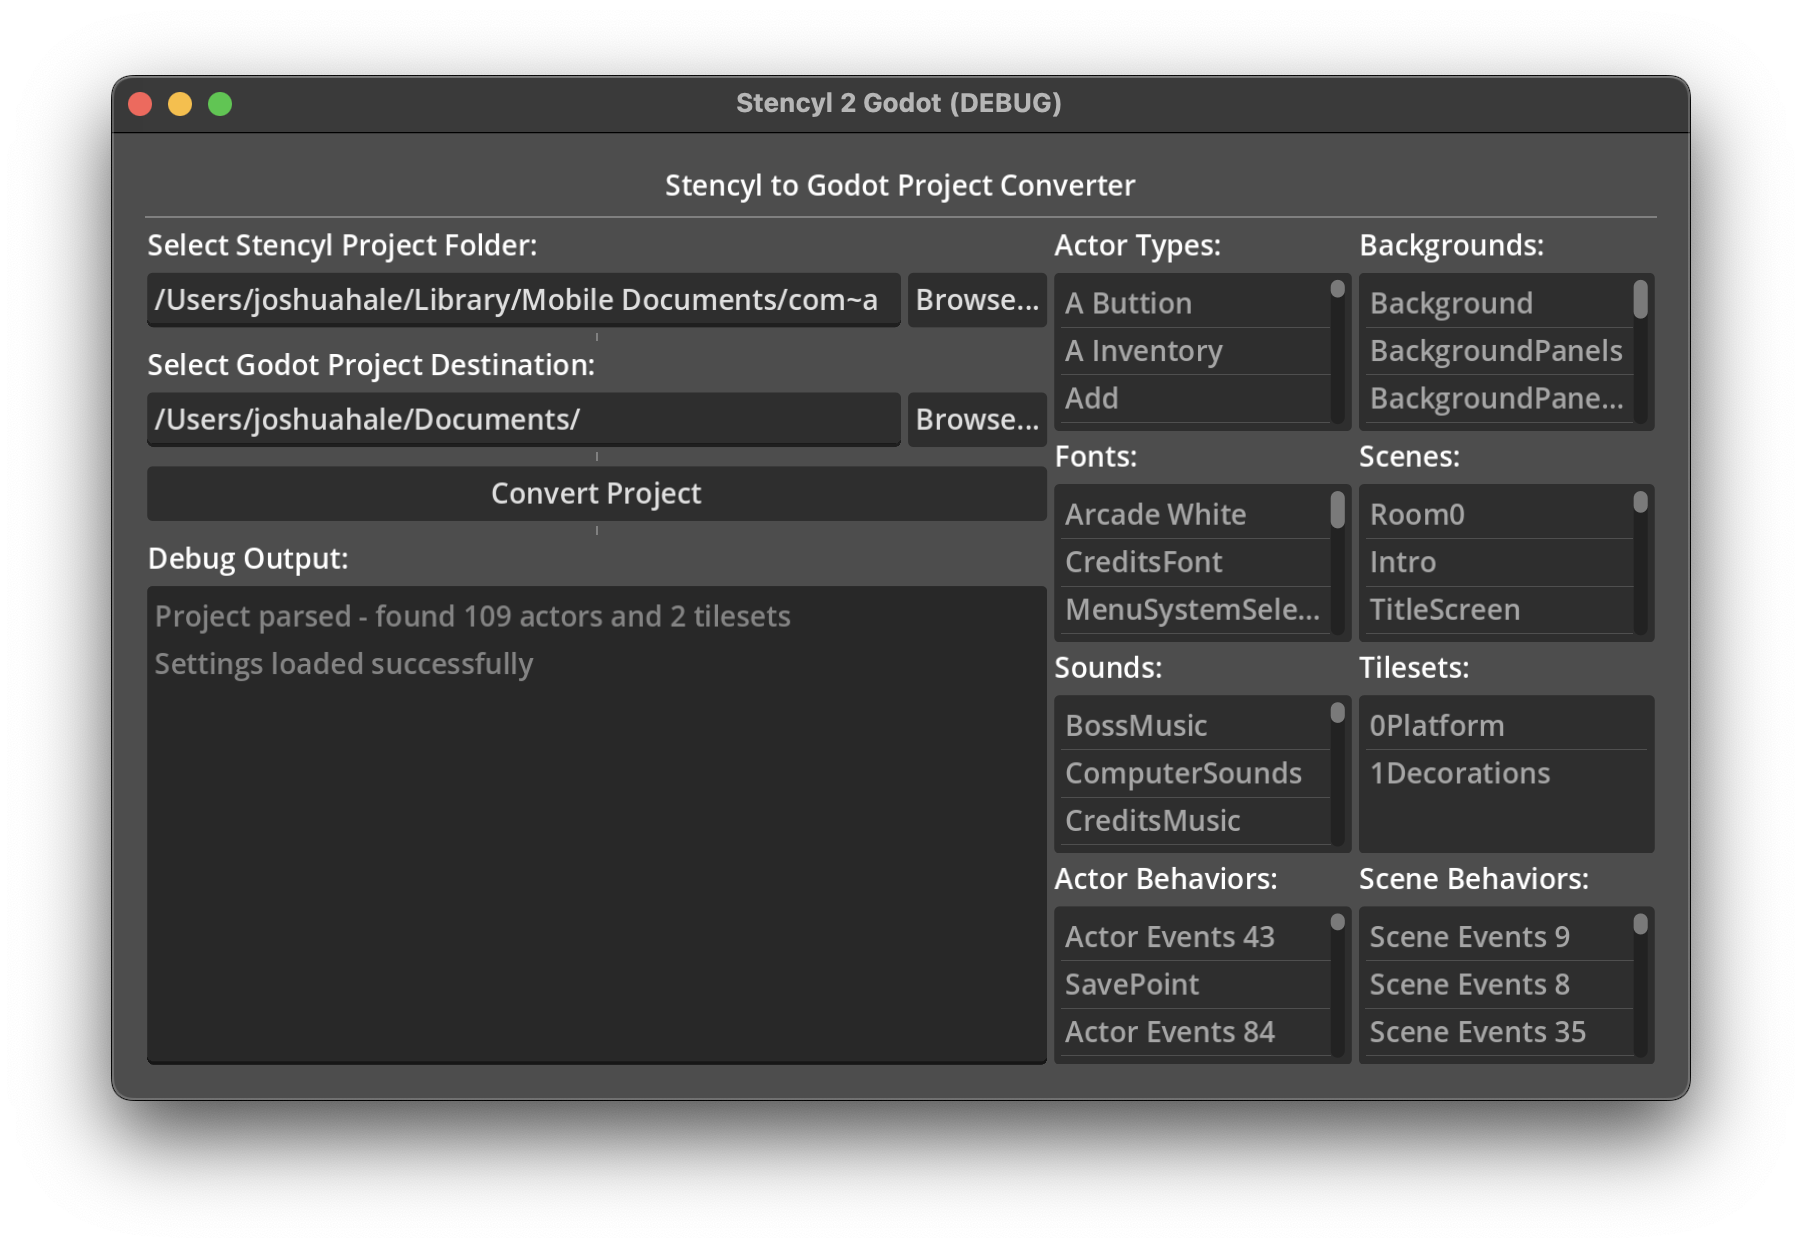Select 'A Buttion' in Actor Types list
The width and height of the screenshot is (1802, 1248).
coord(1194,303)
